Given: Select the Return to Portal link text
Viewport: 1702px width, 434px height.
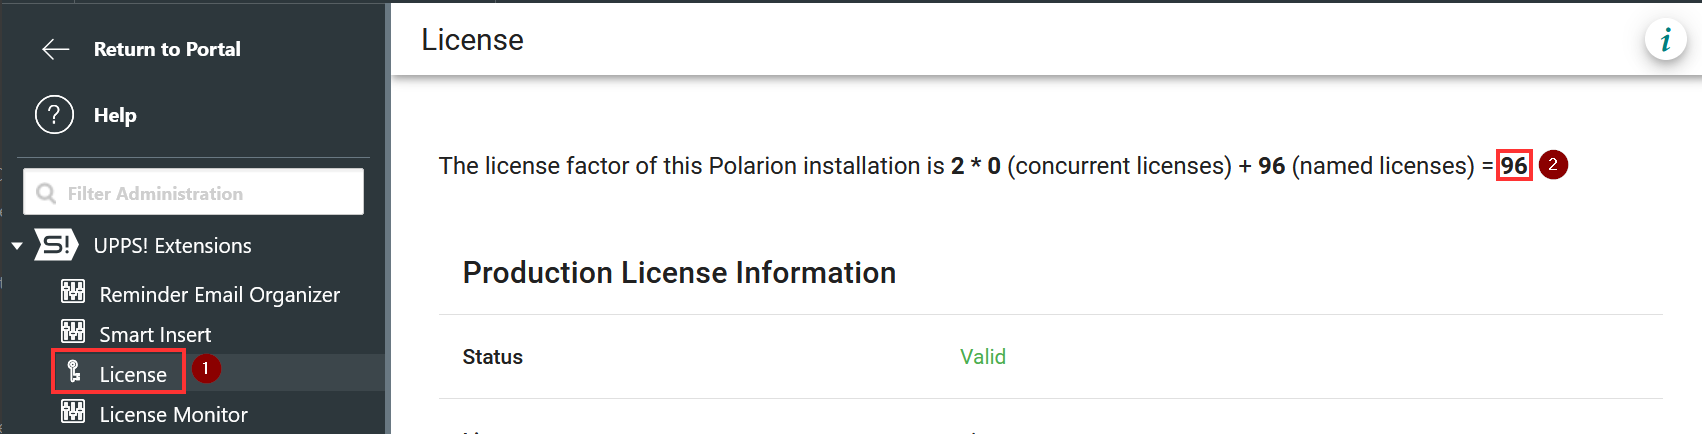Looking at the screenshot, I should coord(167,49).
